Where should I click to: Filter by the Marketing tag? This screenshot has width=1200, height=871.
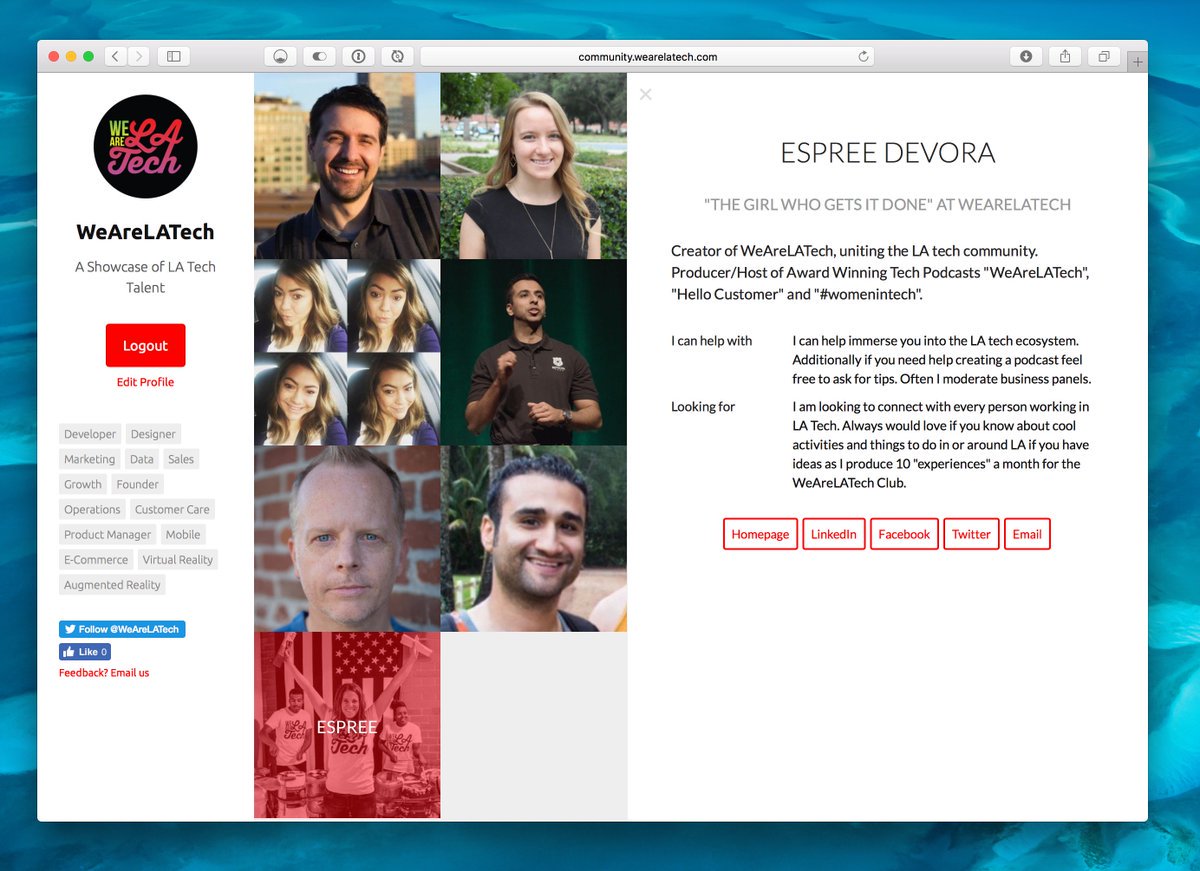coord(89,459)
